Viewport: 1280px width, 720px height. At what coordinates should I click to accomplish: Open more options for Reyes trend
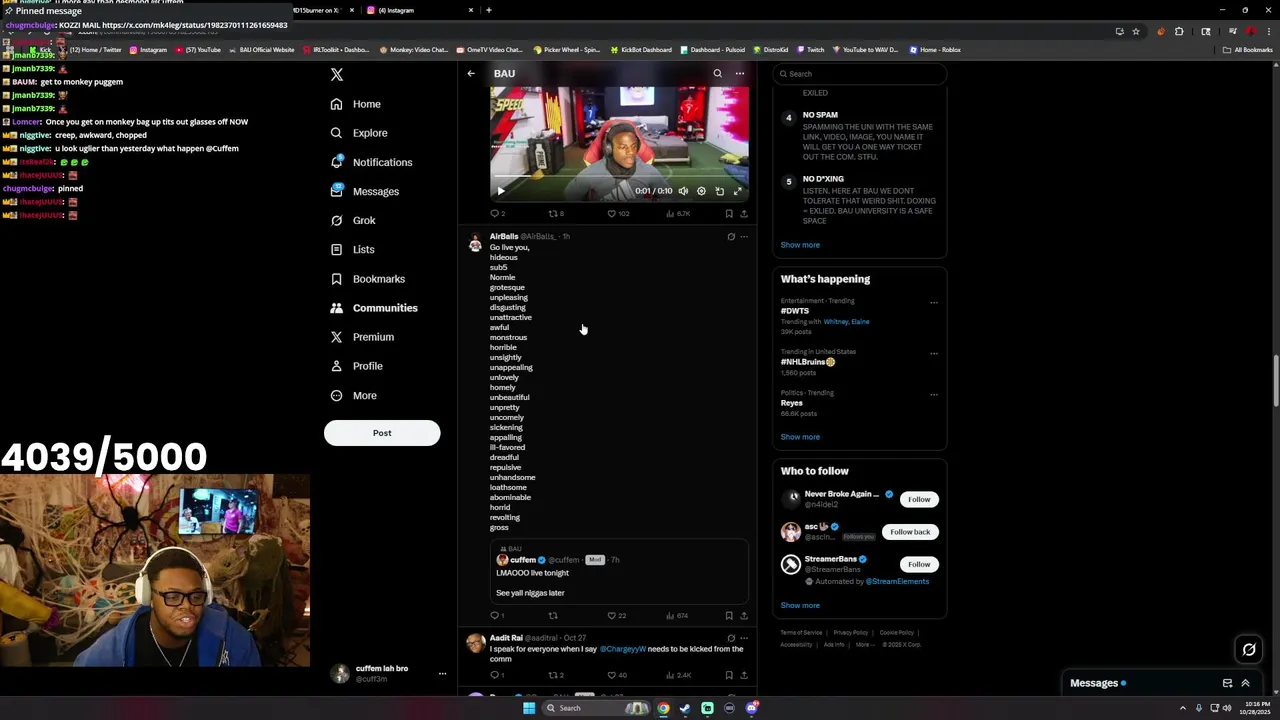934,395
